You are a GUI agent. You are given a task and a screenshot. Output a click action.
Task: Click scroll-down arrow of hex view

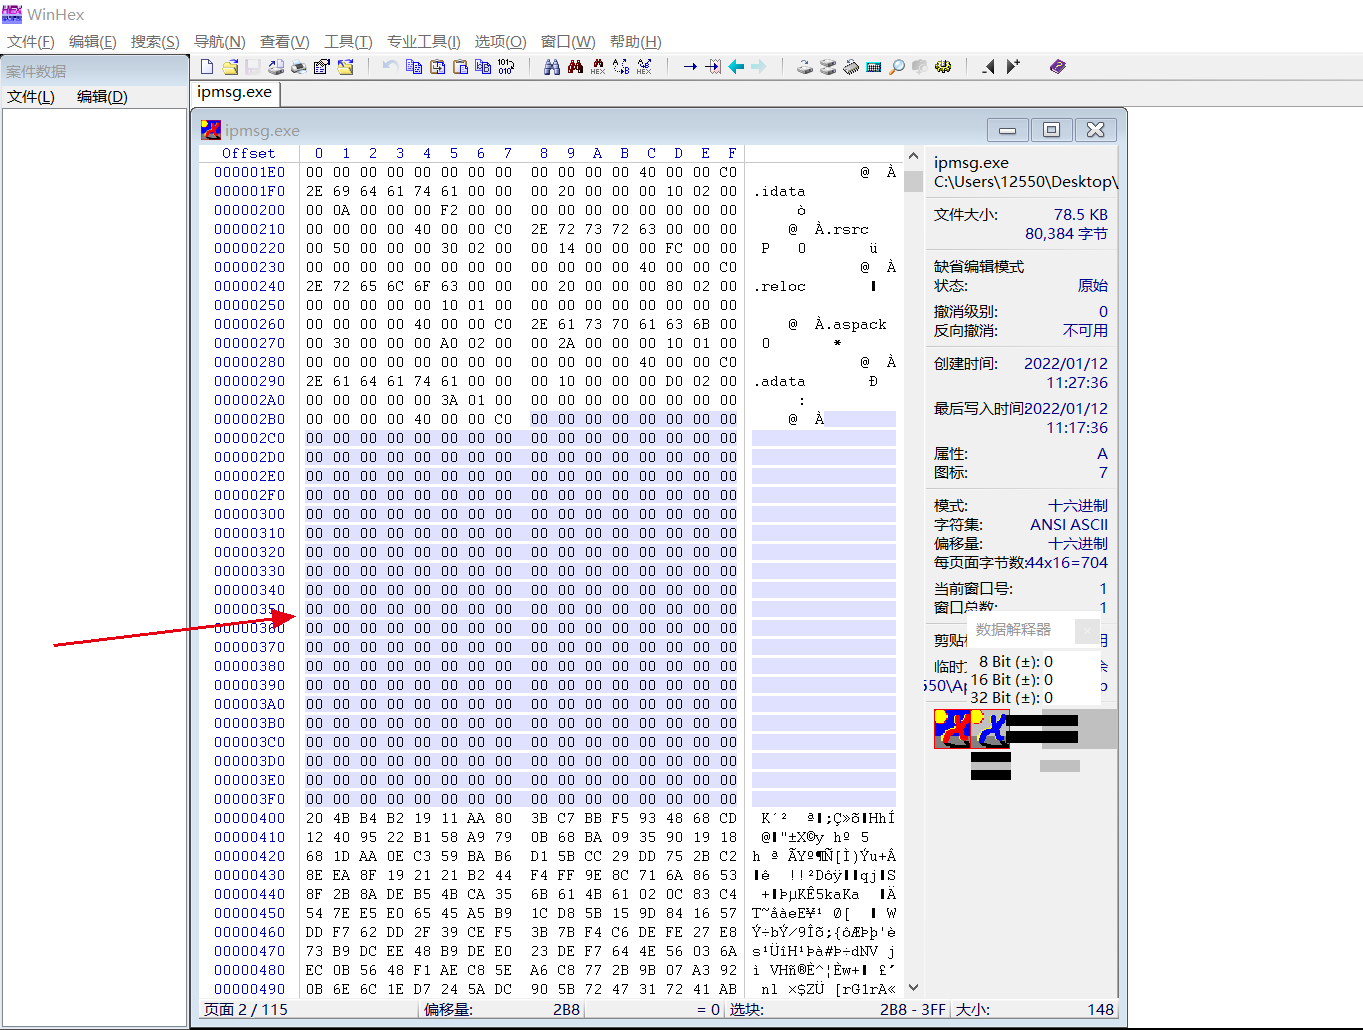pos(913,988)
